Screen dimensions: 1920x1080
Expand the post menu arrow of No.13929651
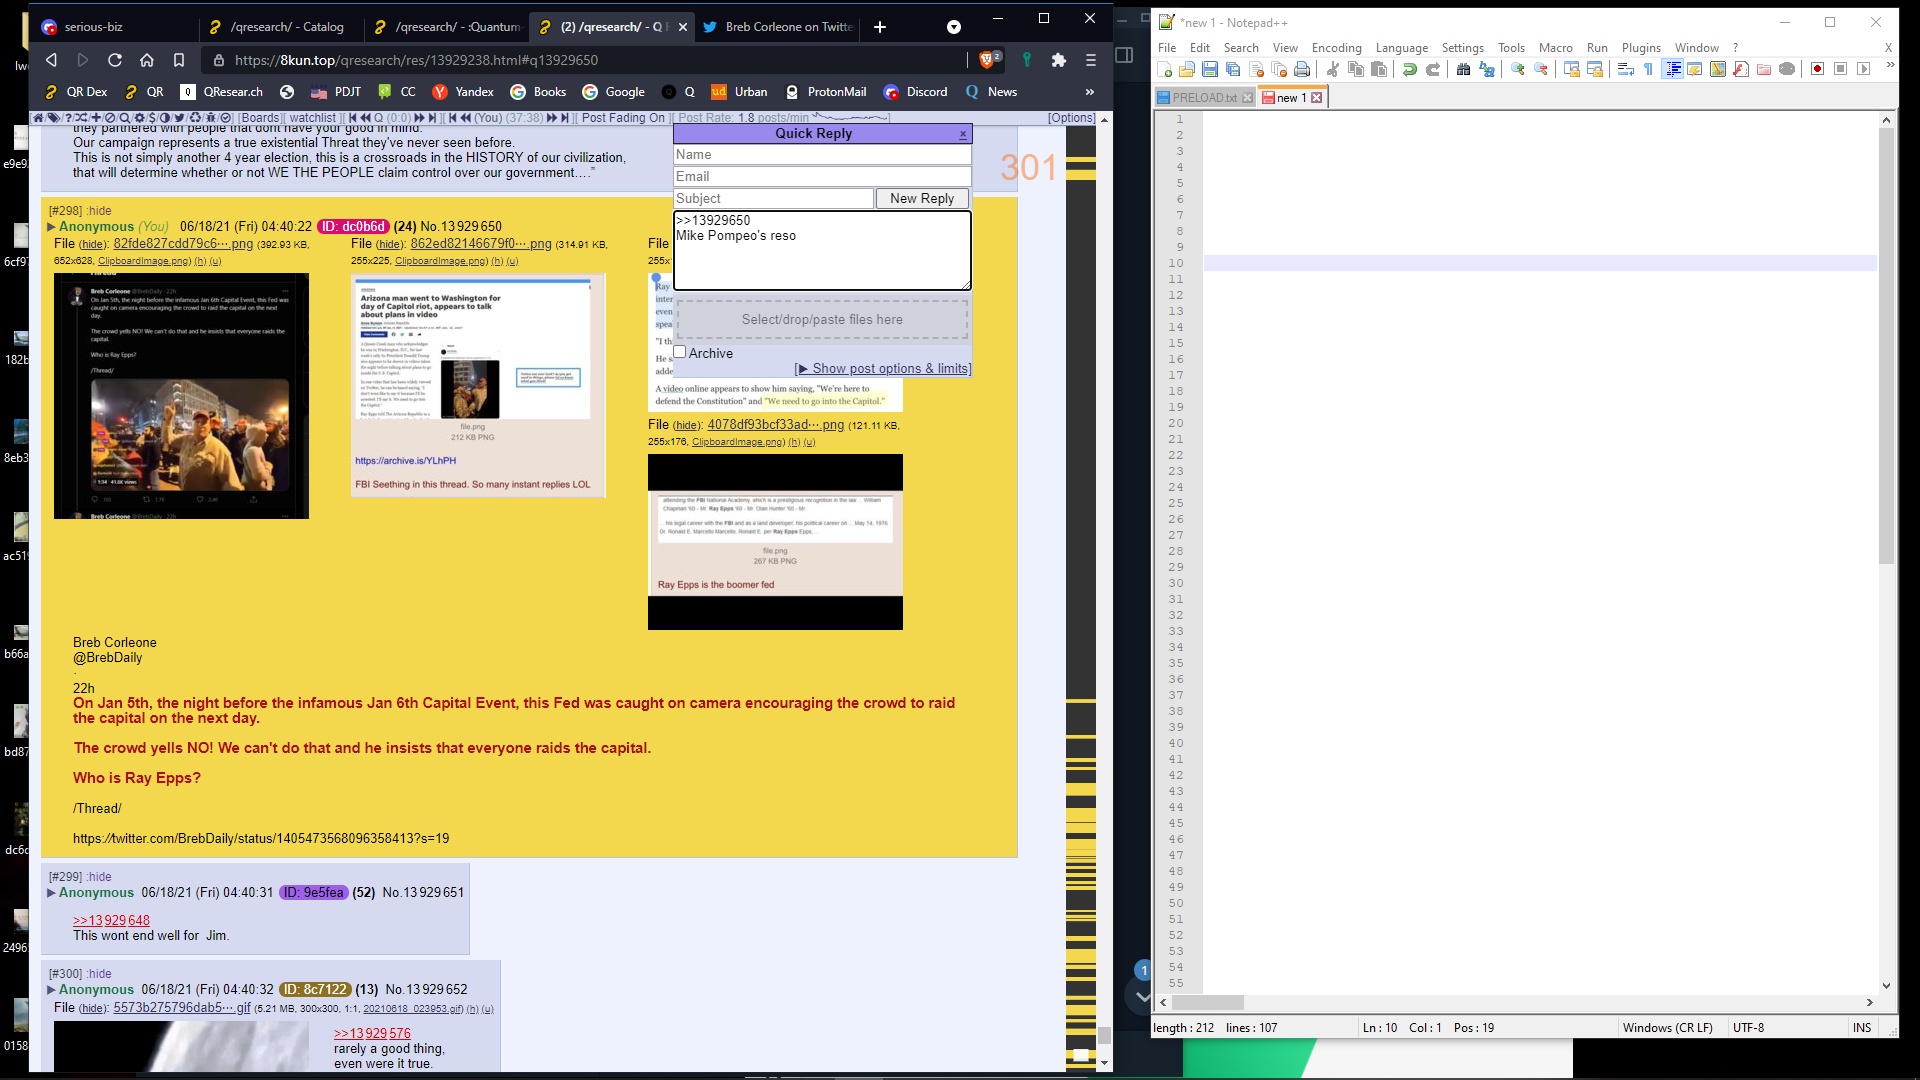(x=51, y=893)
